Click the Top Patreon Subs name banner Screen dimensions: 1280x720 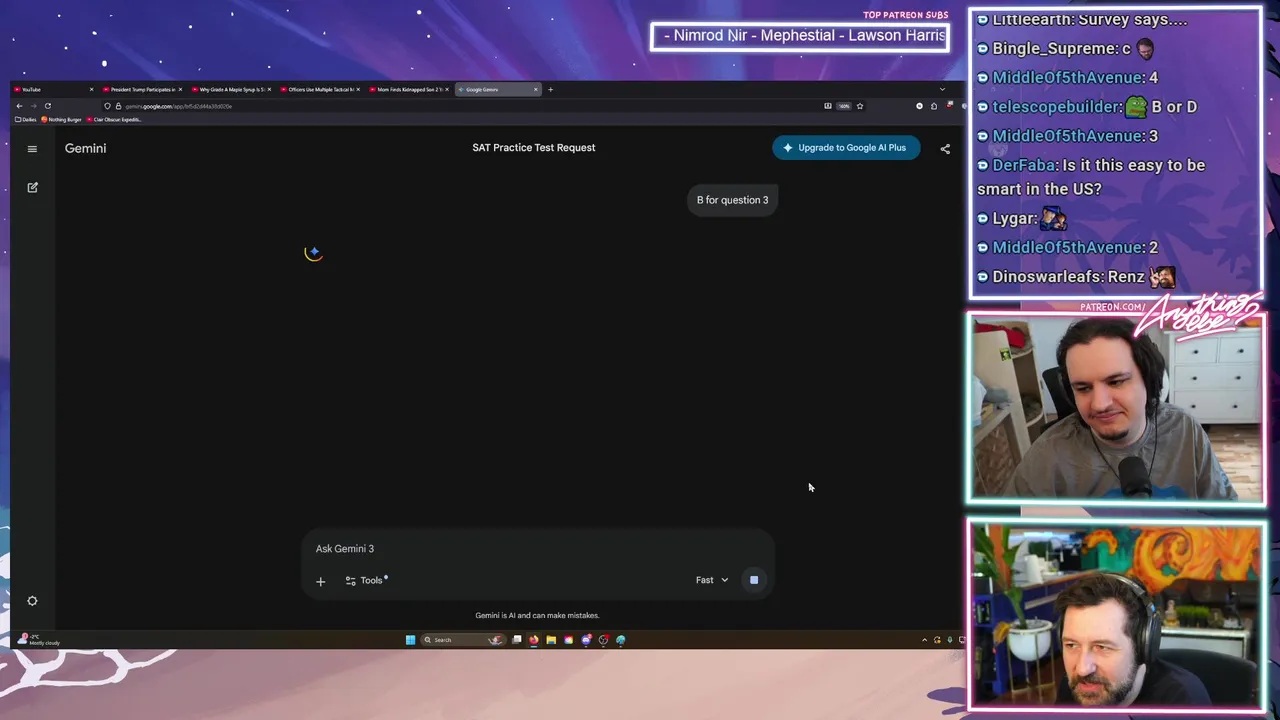[x=801, y=36]
